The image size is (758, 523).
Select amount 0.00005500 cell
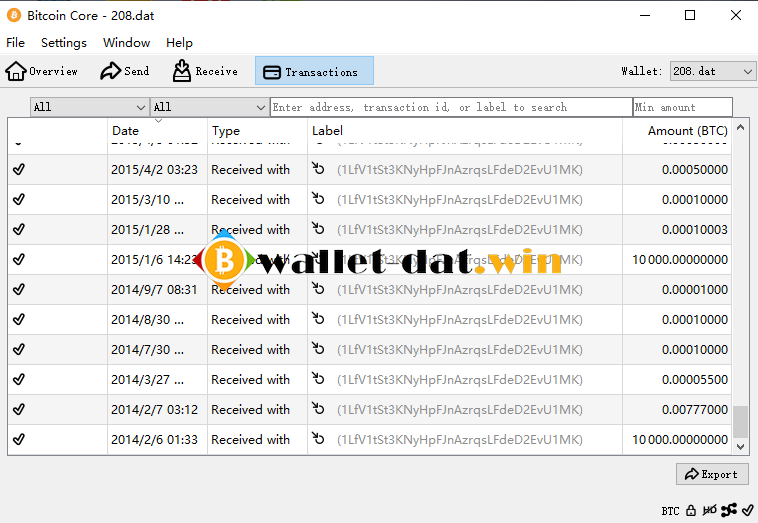pos(677,379)
